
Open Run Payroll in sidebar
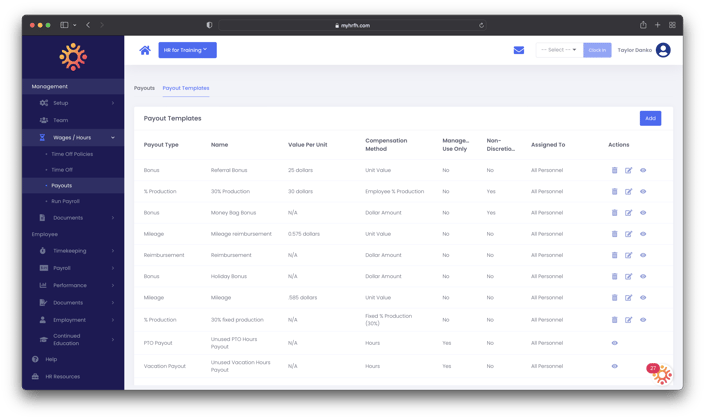coord(65,201)
